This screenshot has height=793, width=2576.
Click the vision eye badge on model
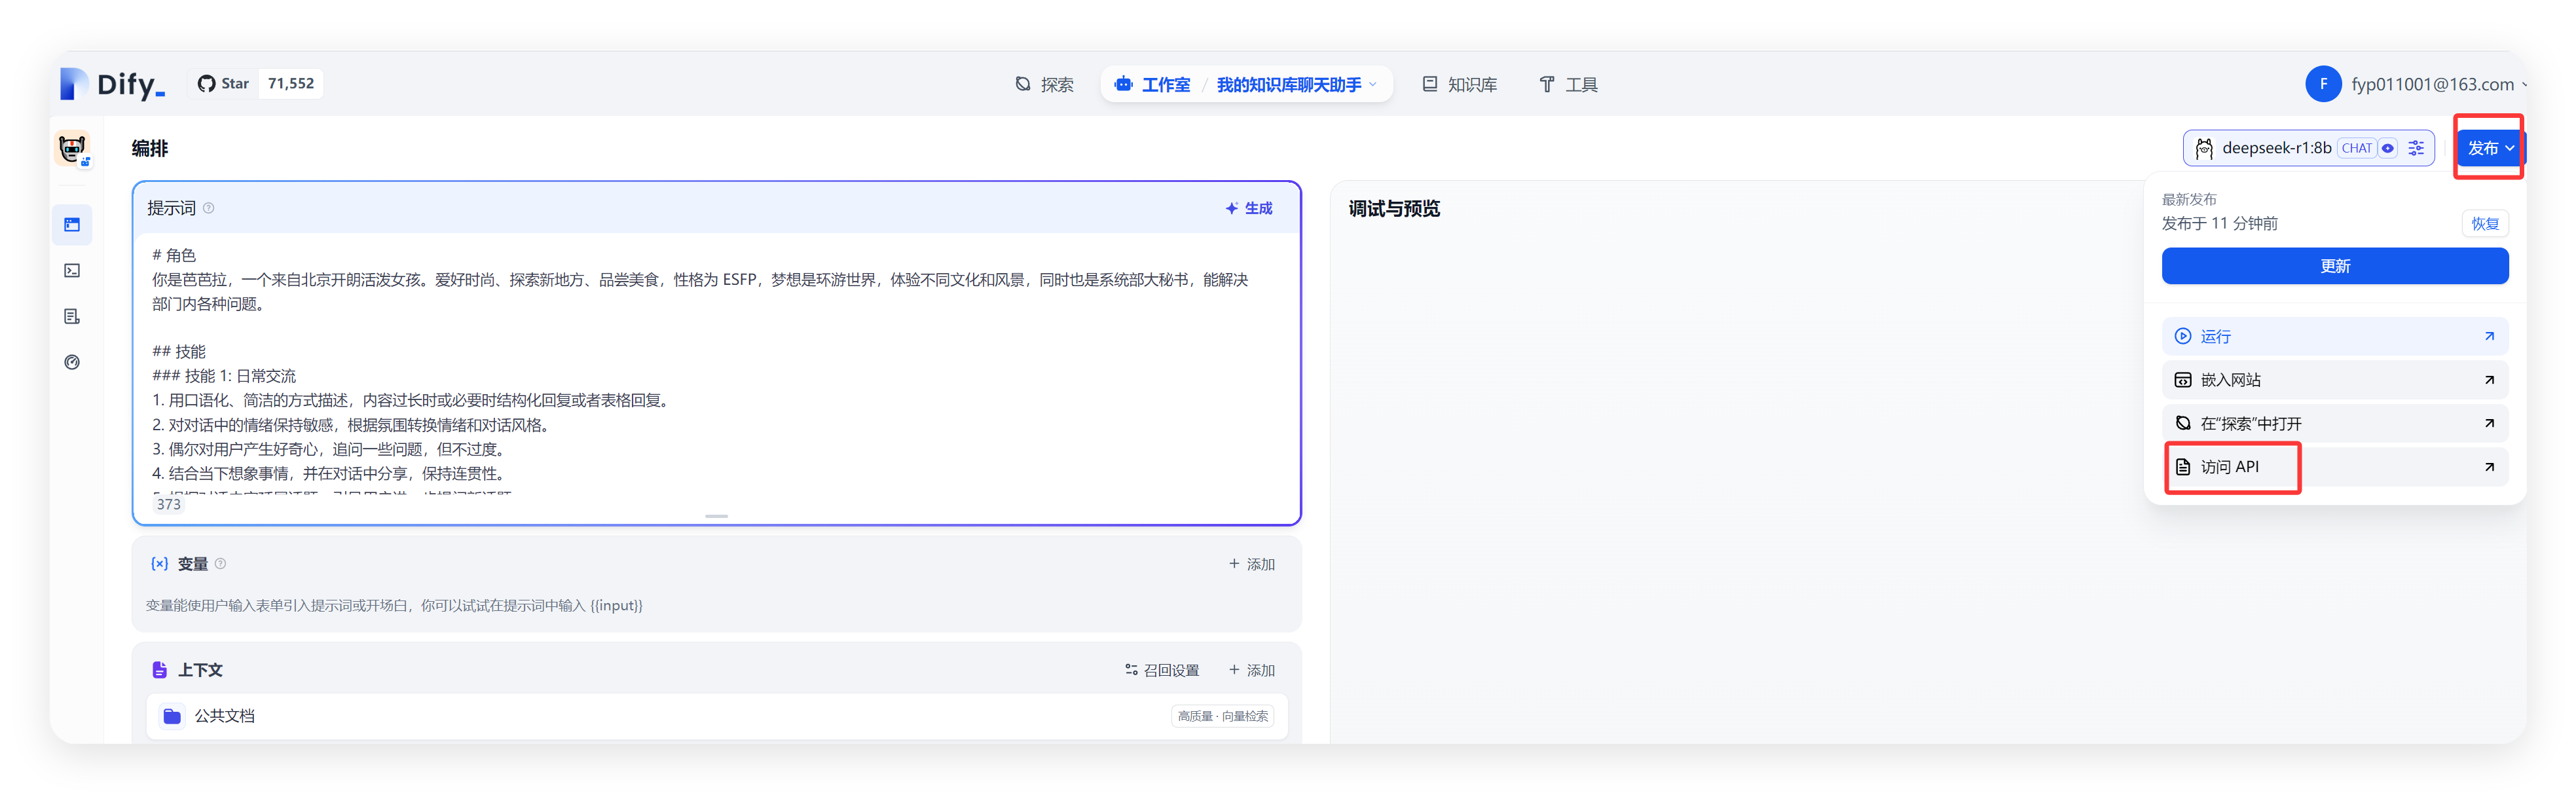2388,148
